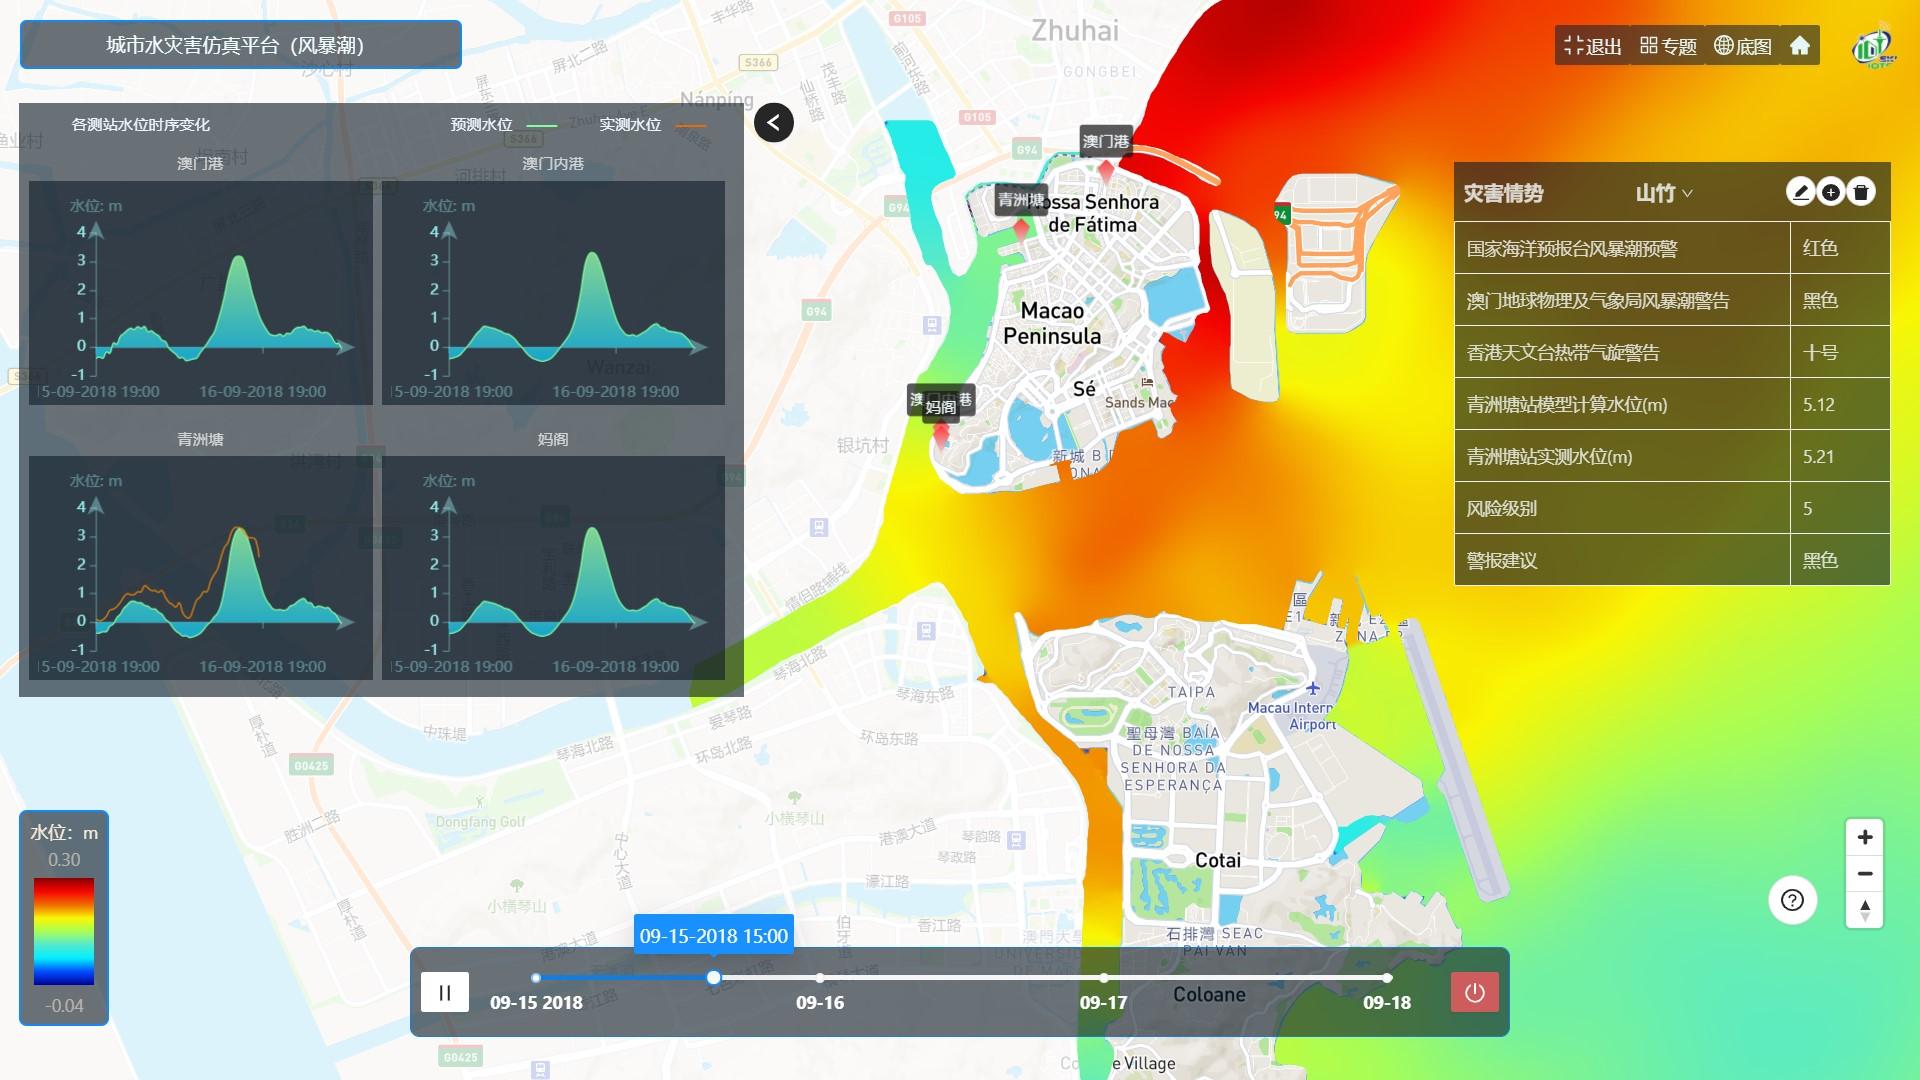The width and height of the screenshot is (1920, 1080).
Task: Click the 澳门地球物理及气象局风暴潮警告 row
Action: [x=1672, y=300]
